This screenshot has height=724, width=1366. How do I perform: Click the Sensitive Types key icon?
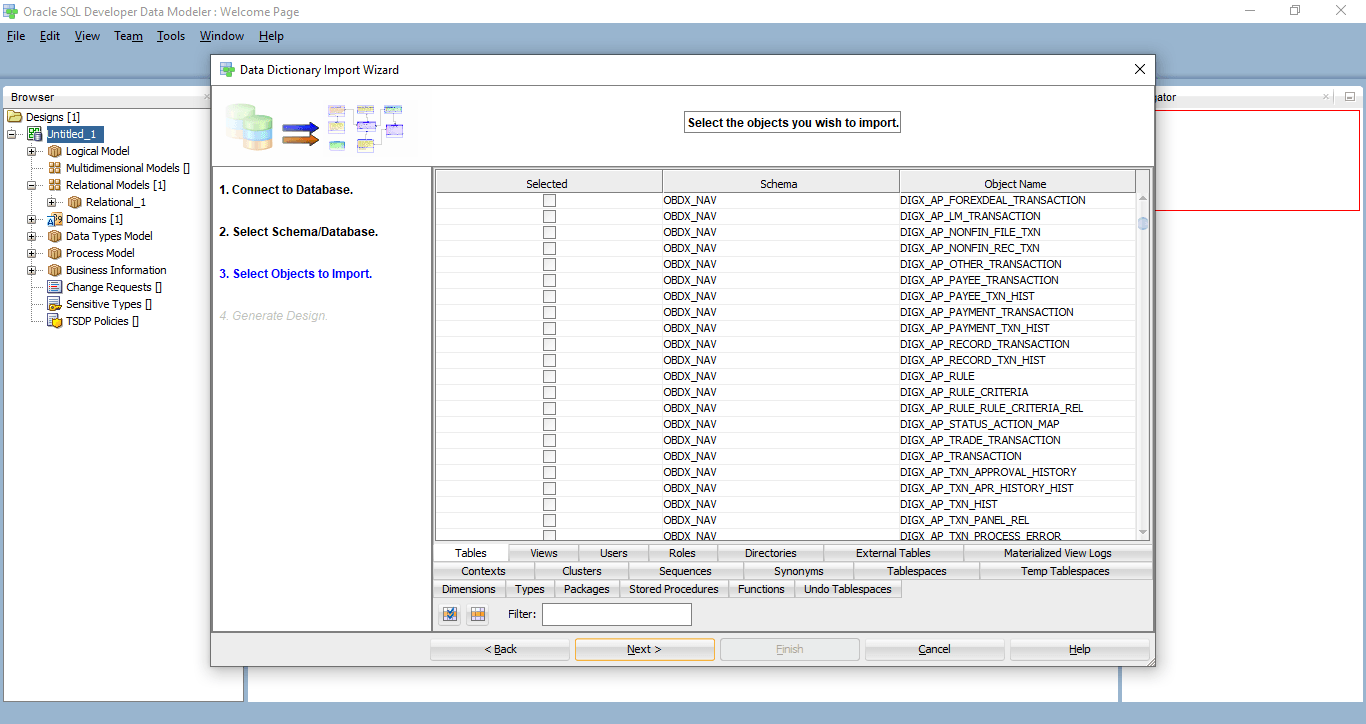tap(54, 304)
